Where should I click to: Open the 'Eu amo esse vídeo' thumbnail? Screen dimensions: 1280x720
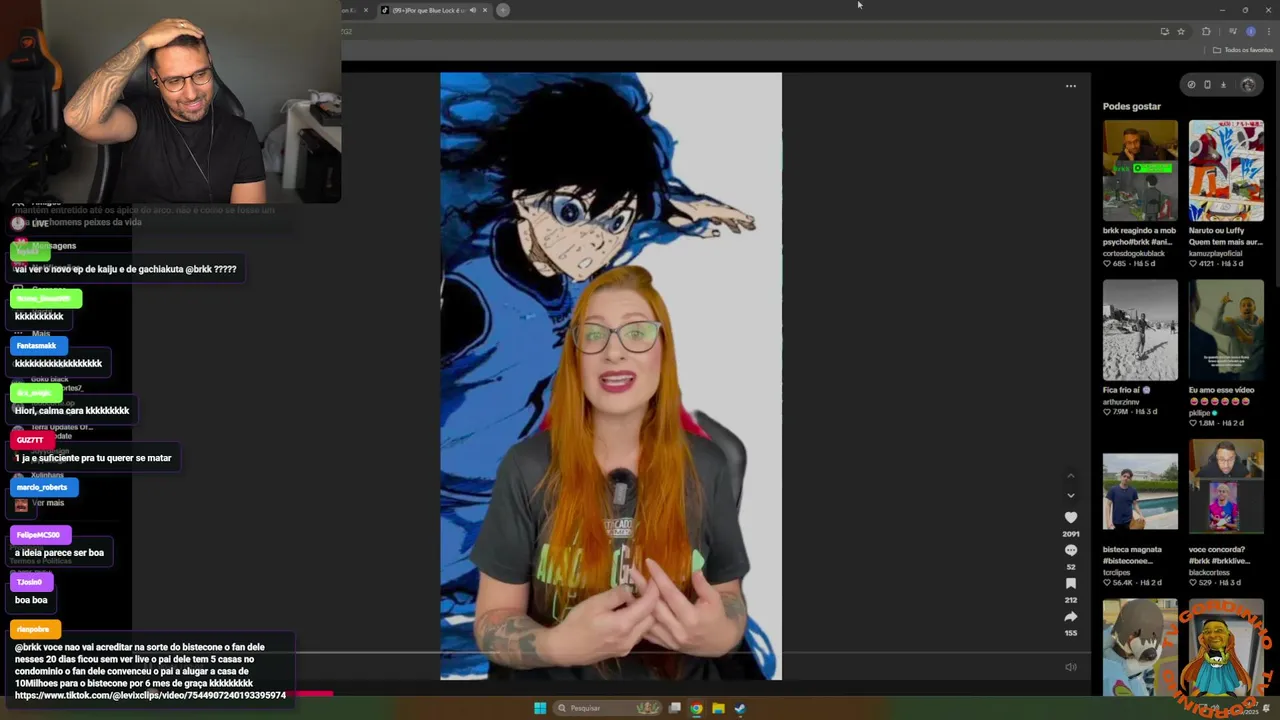[1226, 330]
